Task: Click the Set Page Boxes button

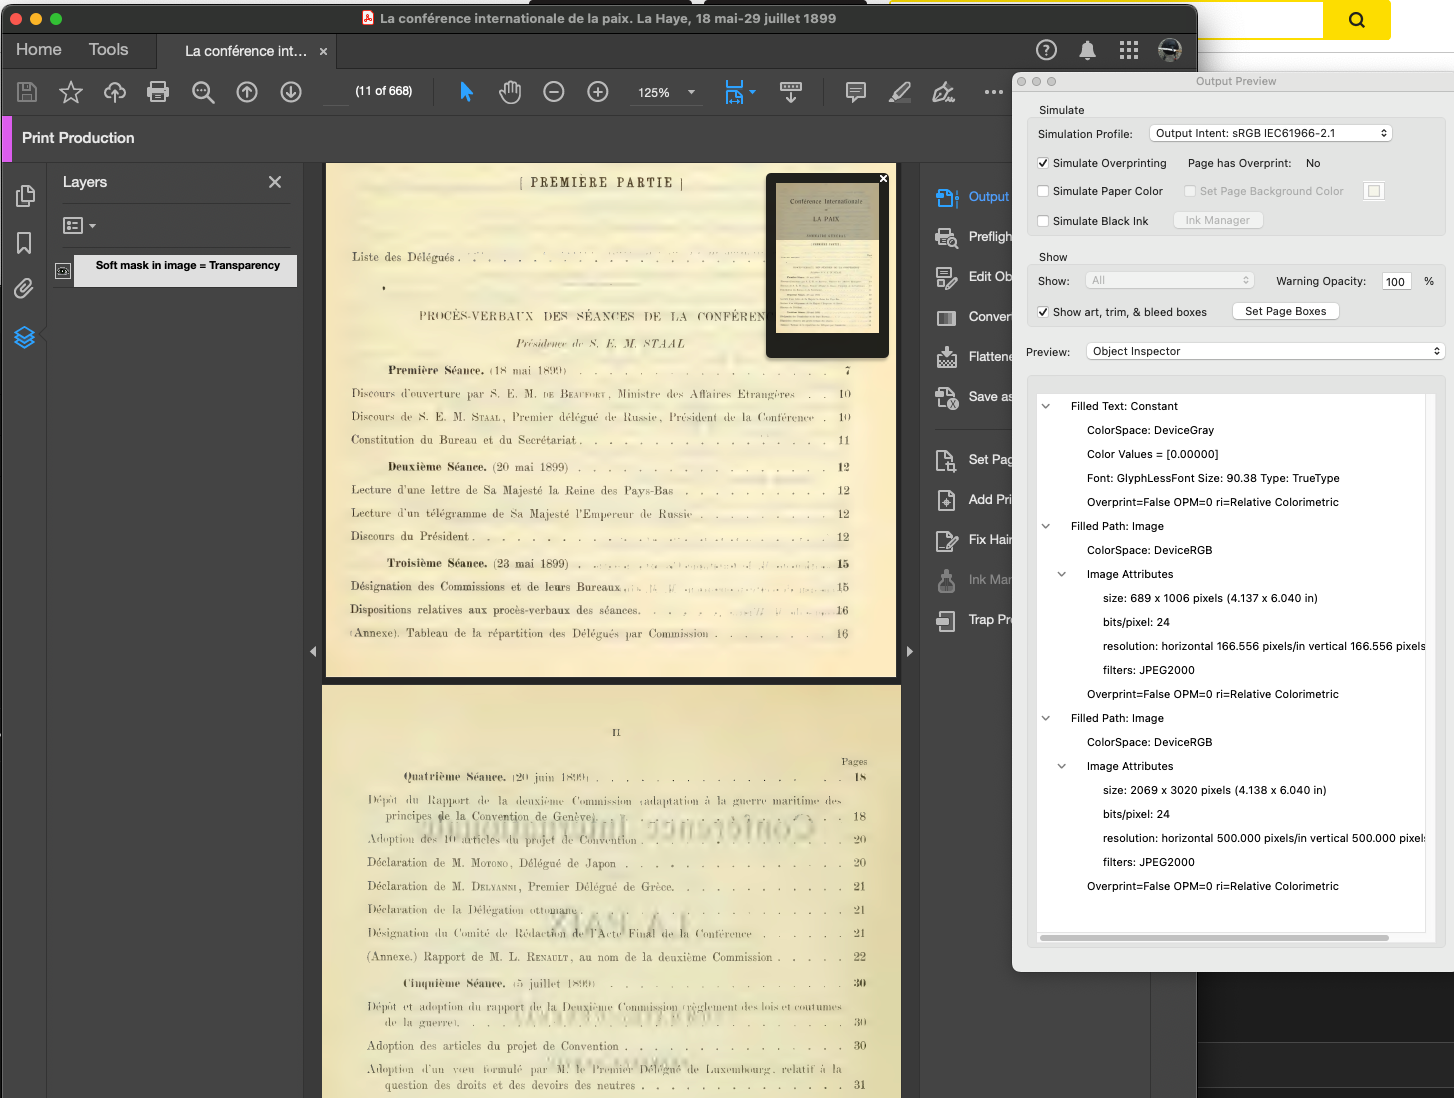Action: tap(1285, 311)
